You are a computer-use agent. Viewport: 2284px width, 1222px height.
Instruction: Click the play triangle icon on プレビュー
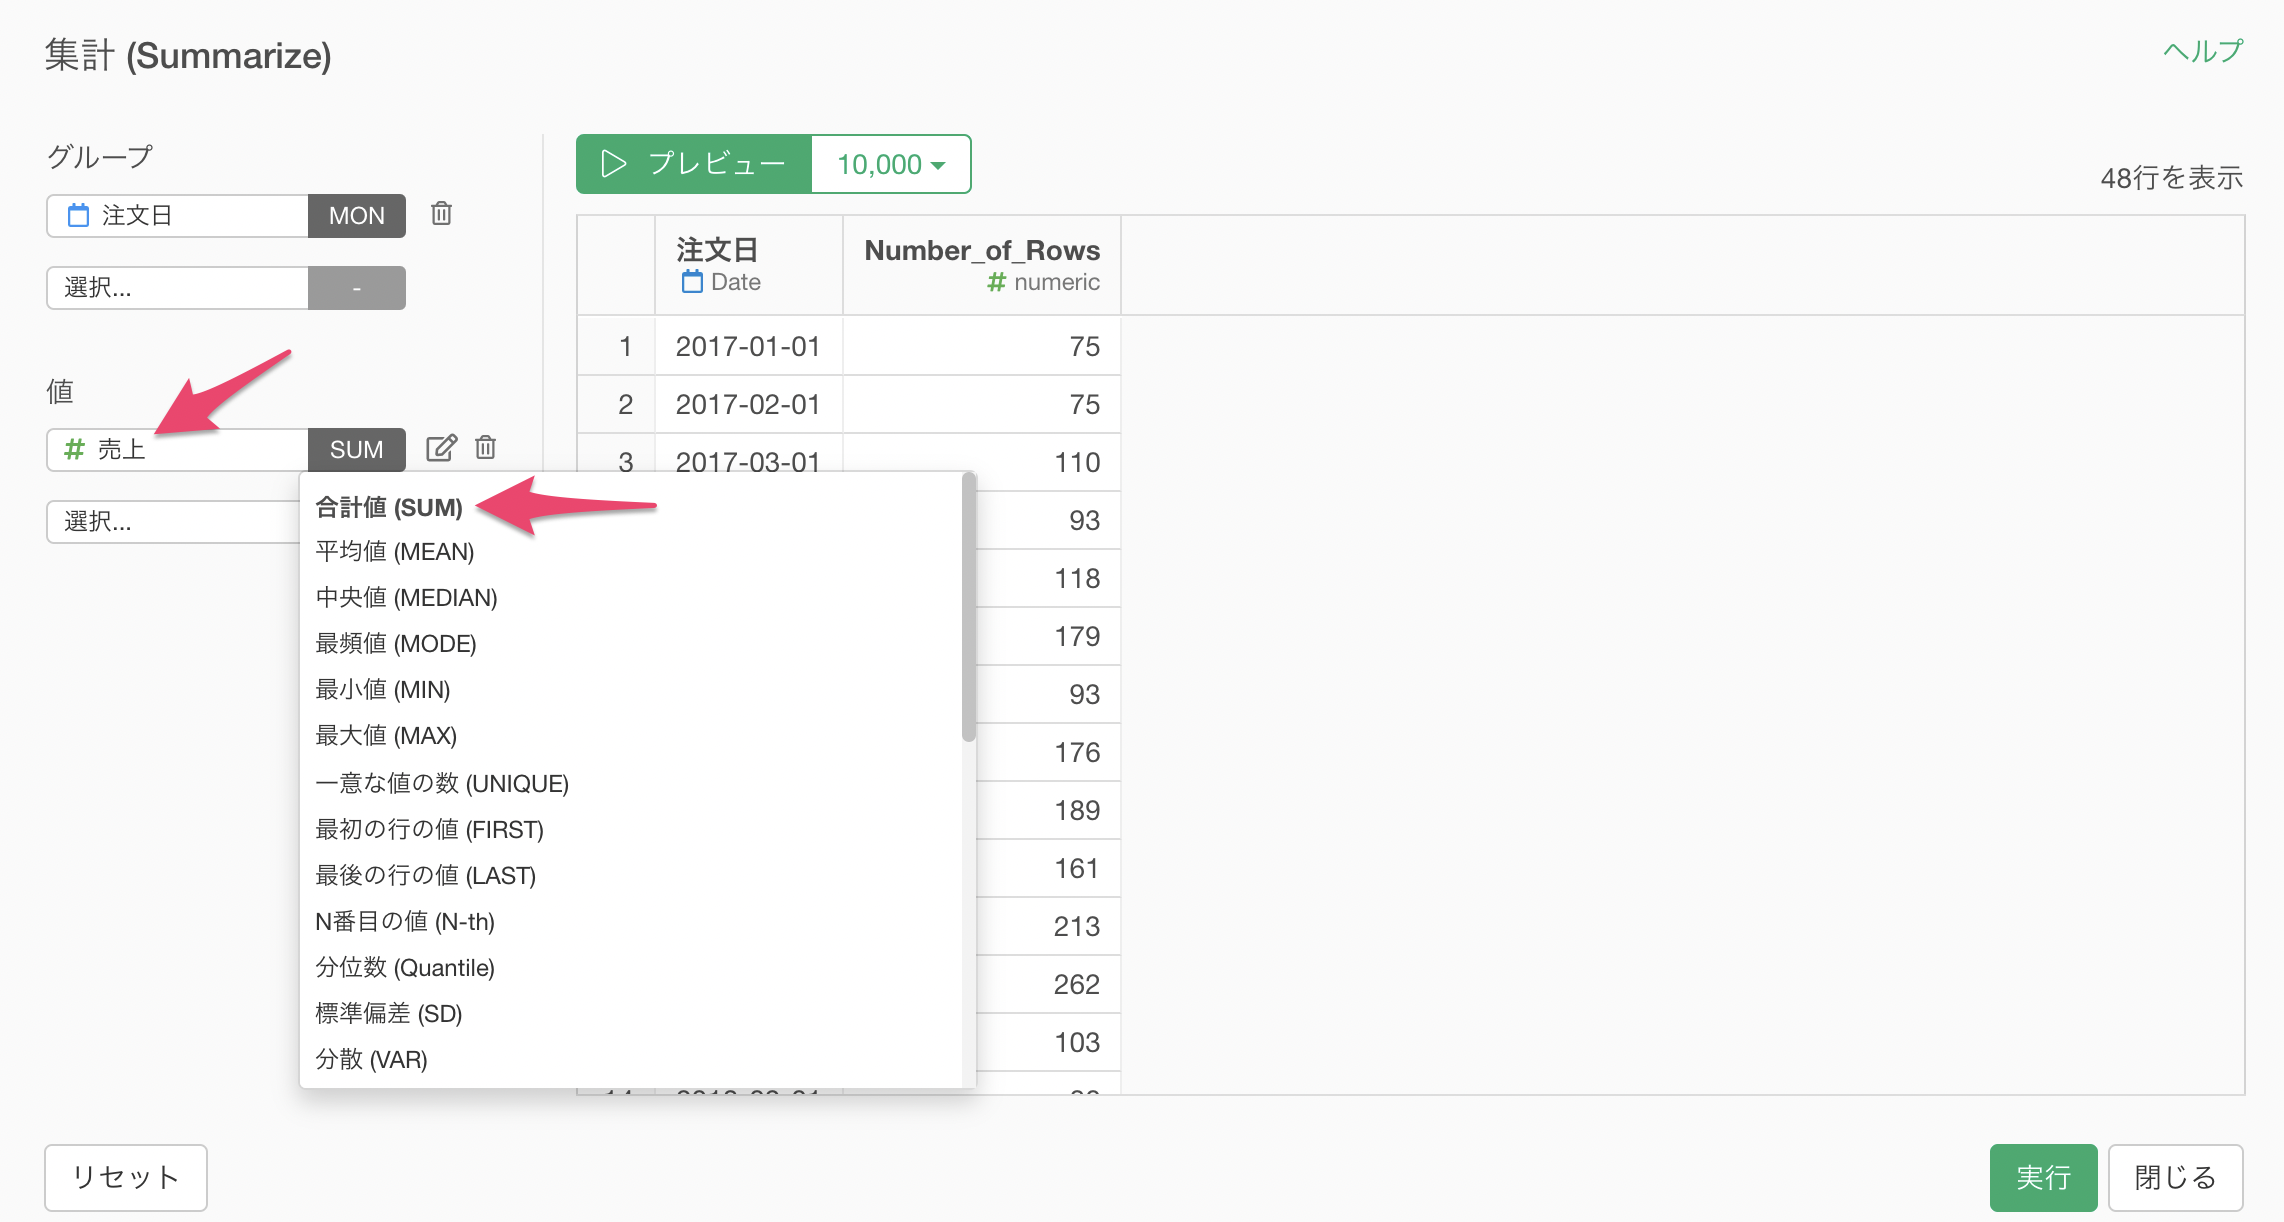click(x=613, y=164)
